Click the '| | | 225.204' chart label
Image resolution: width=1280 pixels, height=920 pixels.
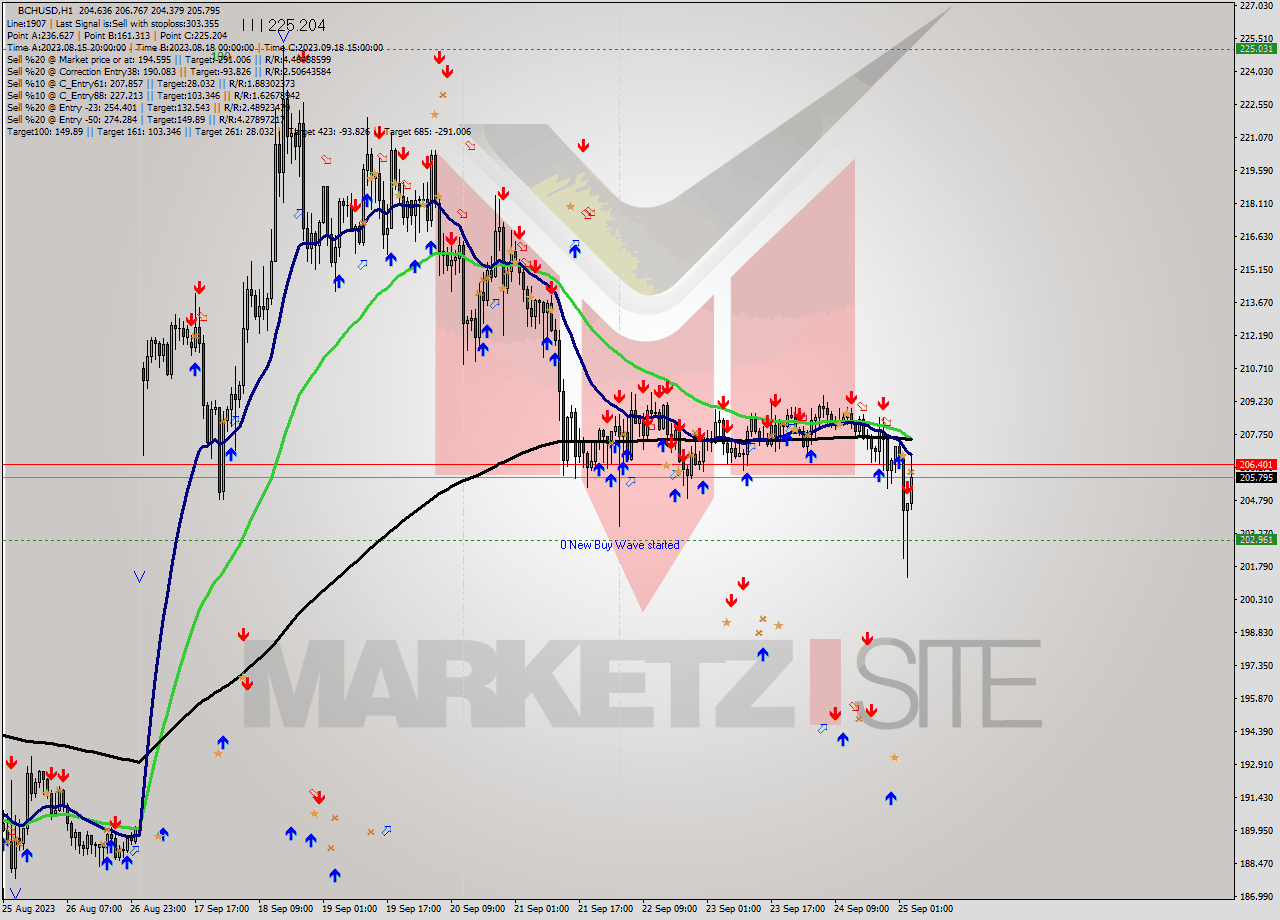[x=284, y=25]
